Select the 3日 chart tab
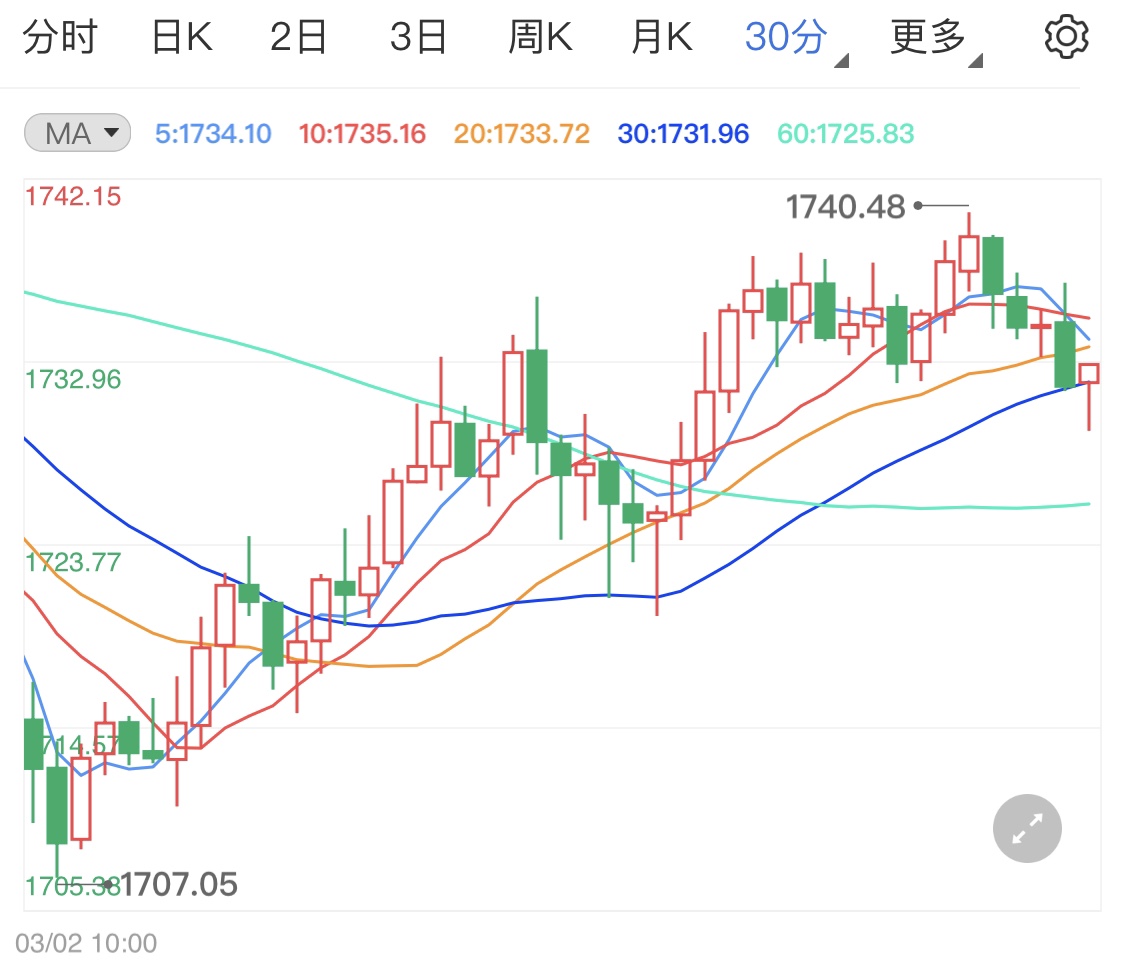This screenshot has height=979, width=1125. [418, 37]
